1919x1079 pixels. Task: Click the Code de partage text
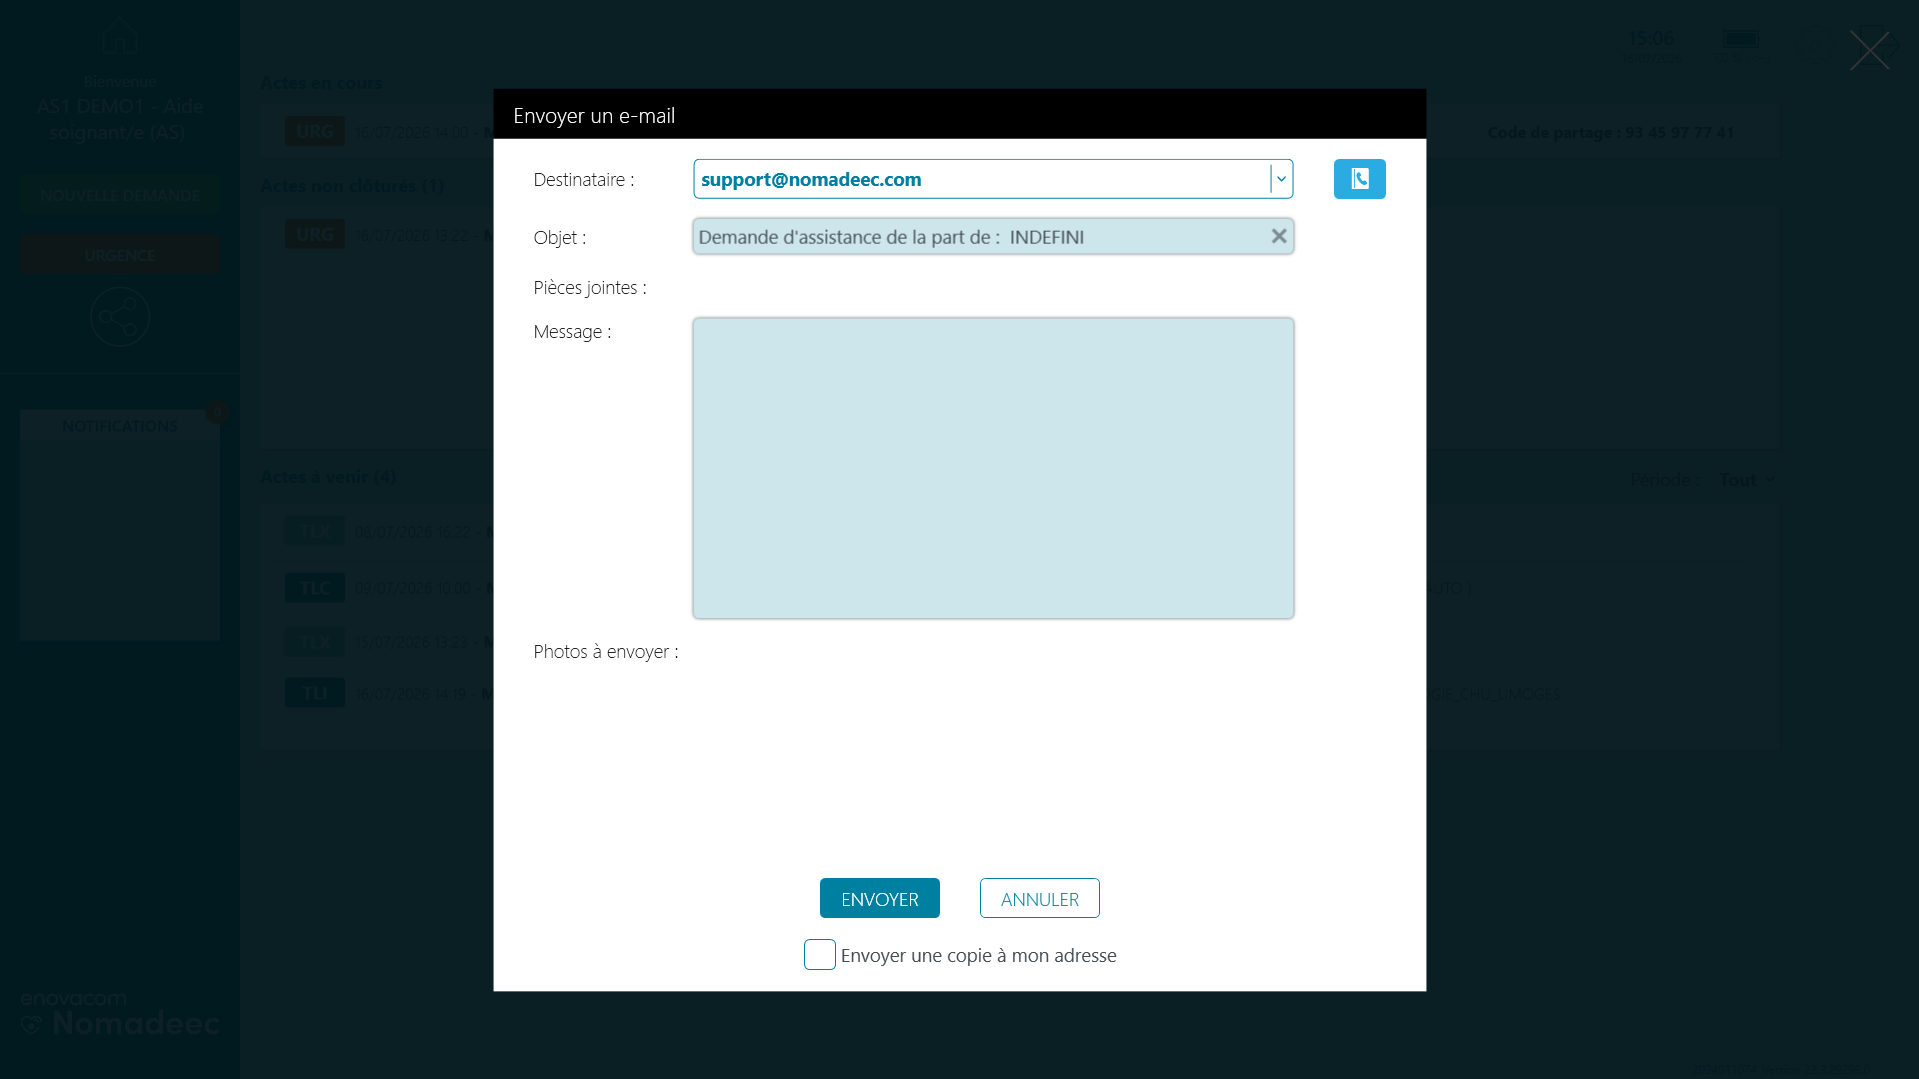pyautogui.click(x=1610, y=132)
